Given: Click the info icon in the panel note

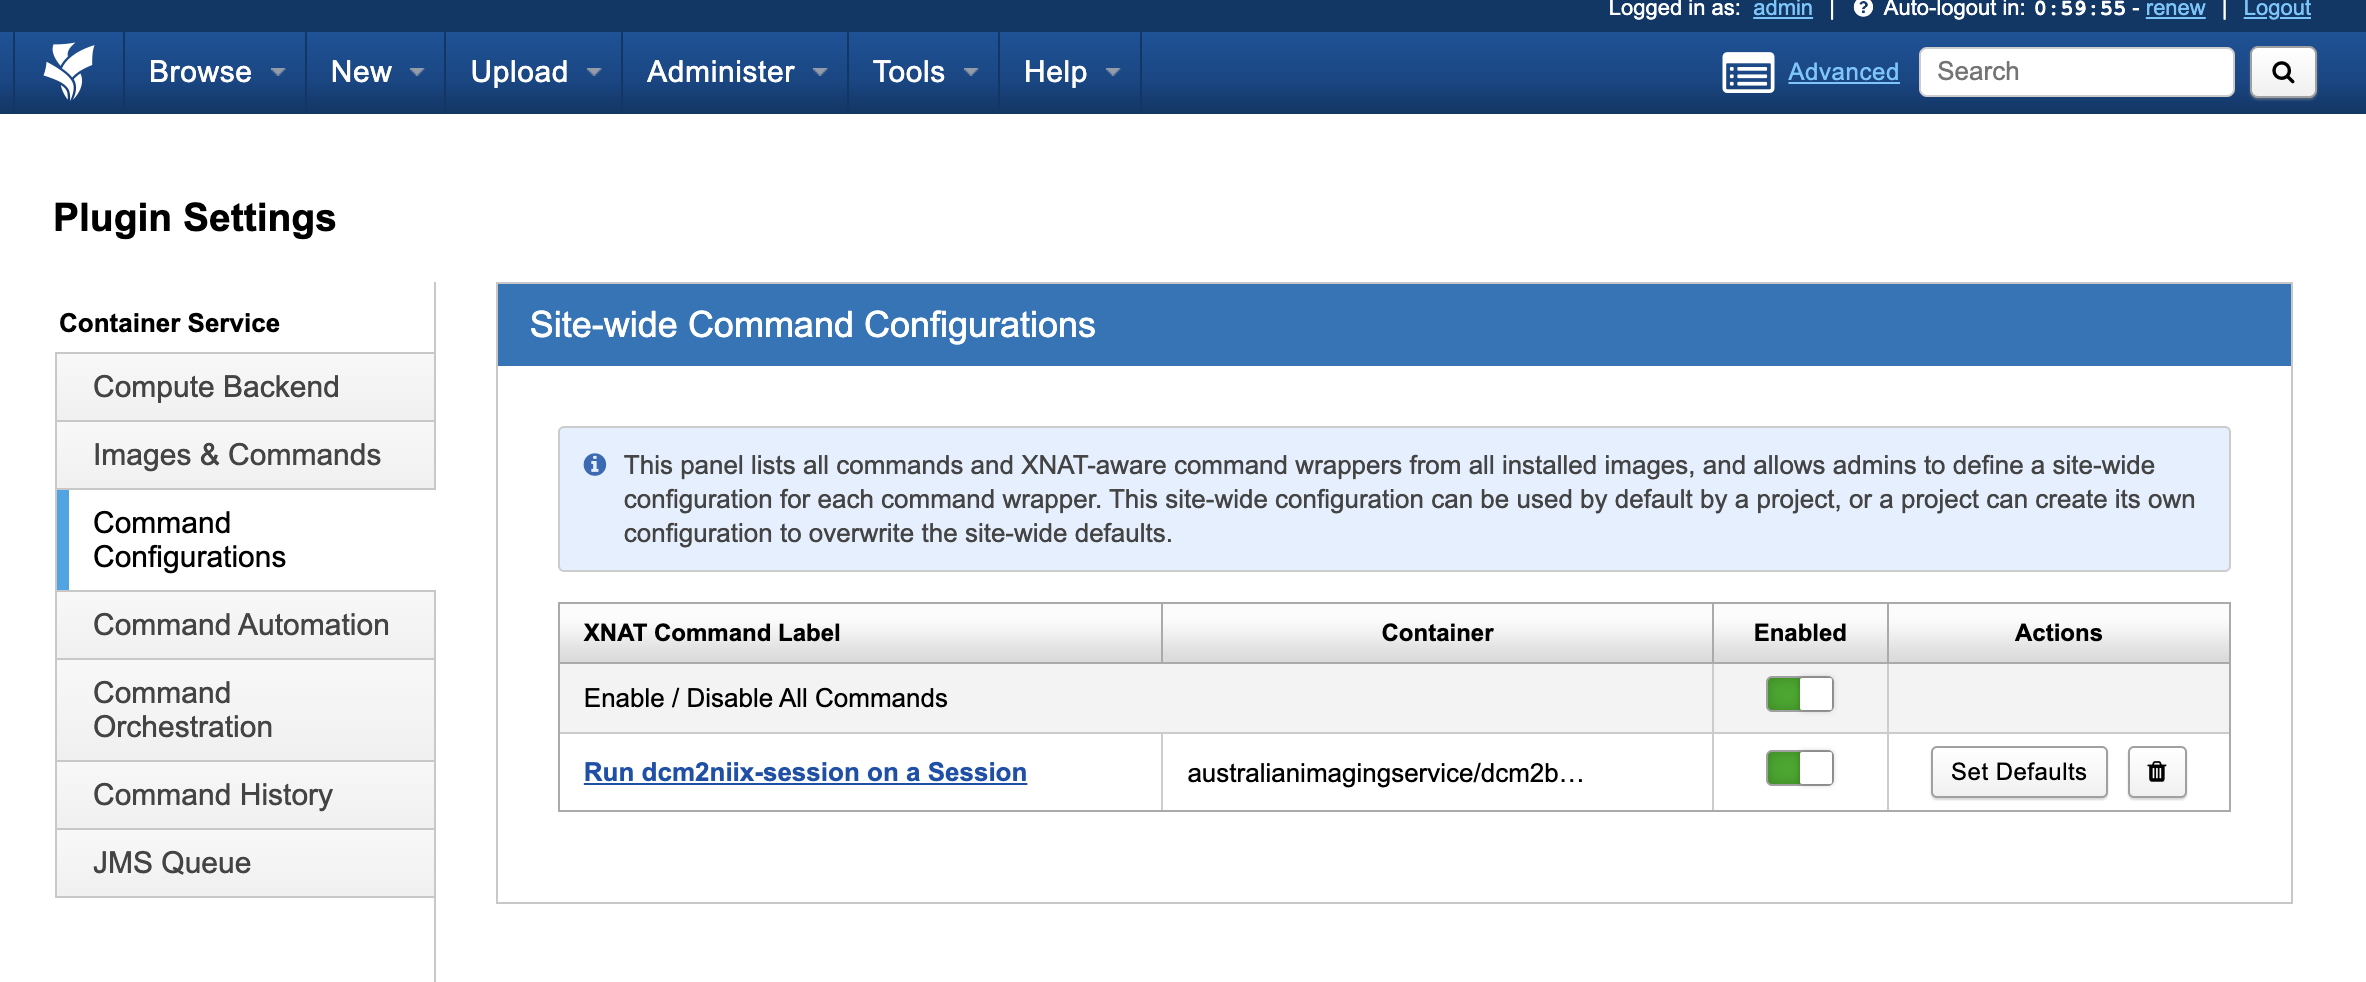Looking at the screenshot, I should pyautogui.click(x=595, y=465).
